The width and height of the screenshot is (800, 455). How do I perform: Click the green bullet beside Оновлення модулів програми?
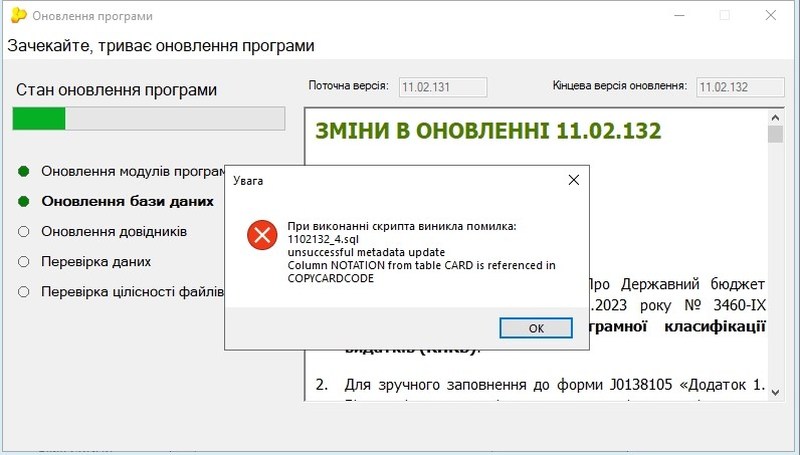click(24, 171)
